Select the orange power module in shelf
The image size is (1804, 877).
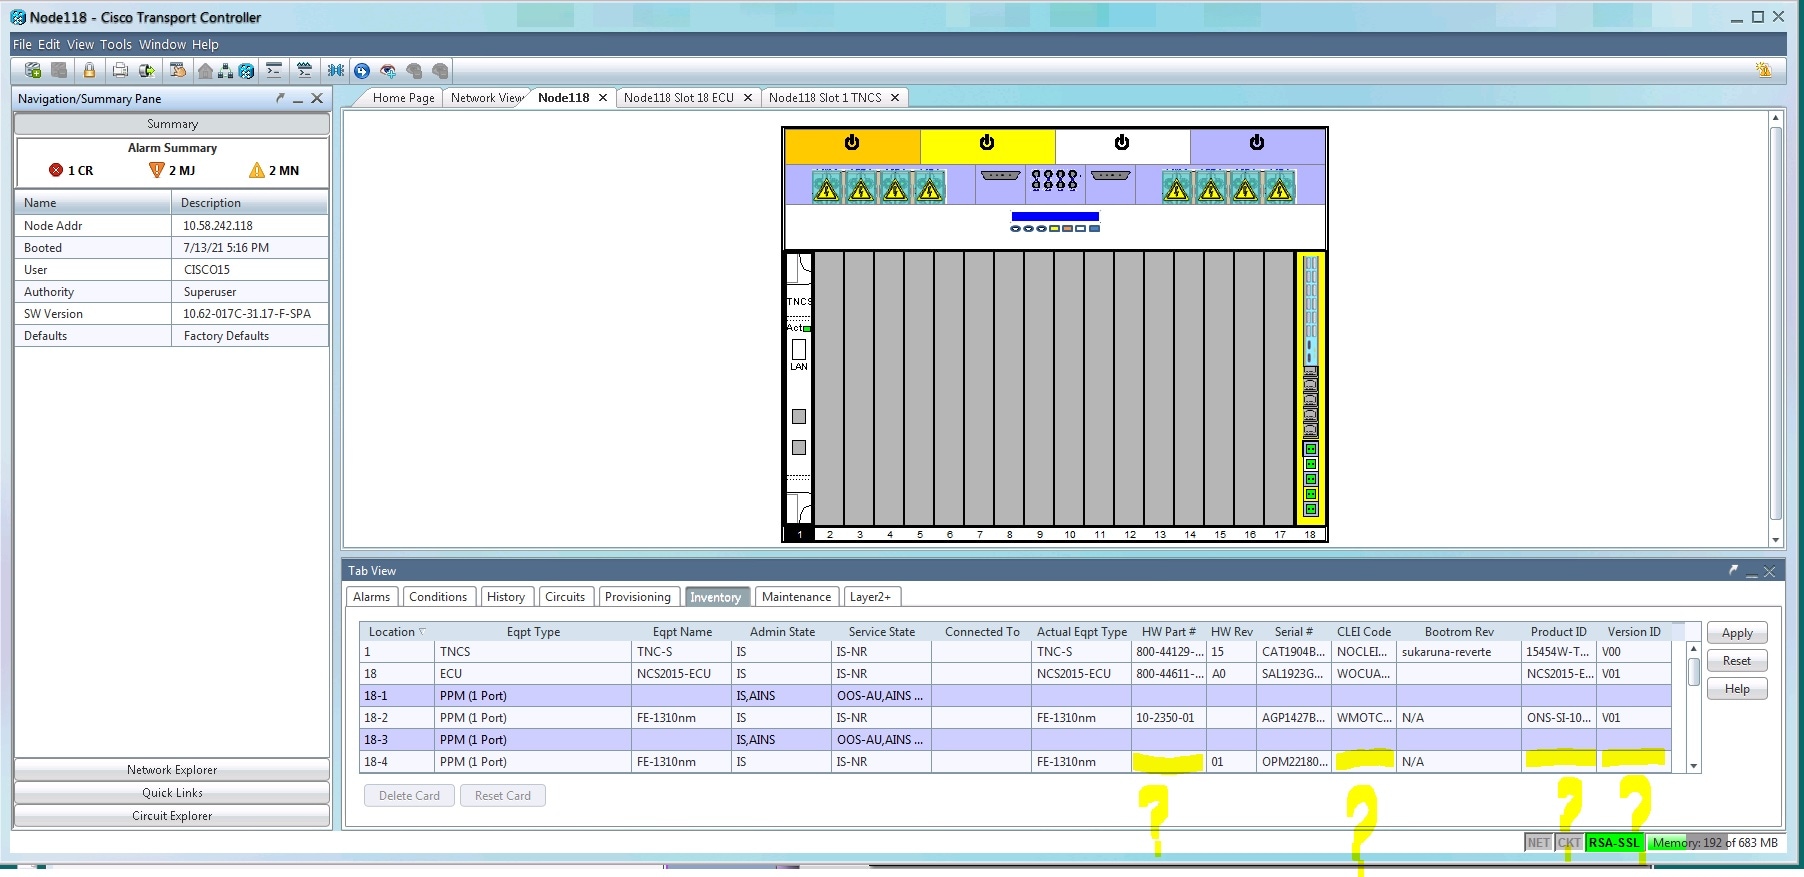coord(852,146)
